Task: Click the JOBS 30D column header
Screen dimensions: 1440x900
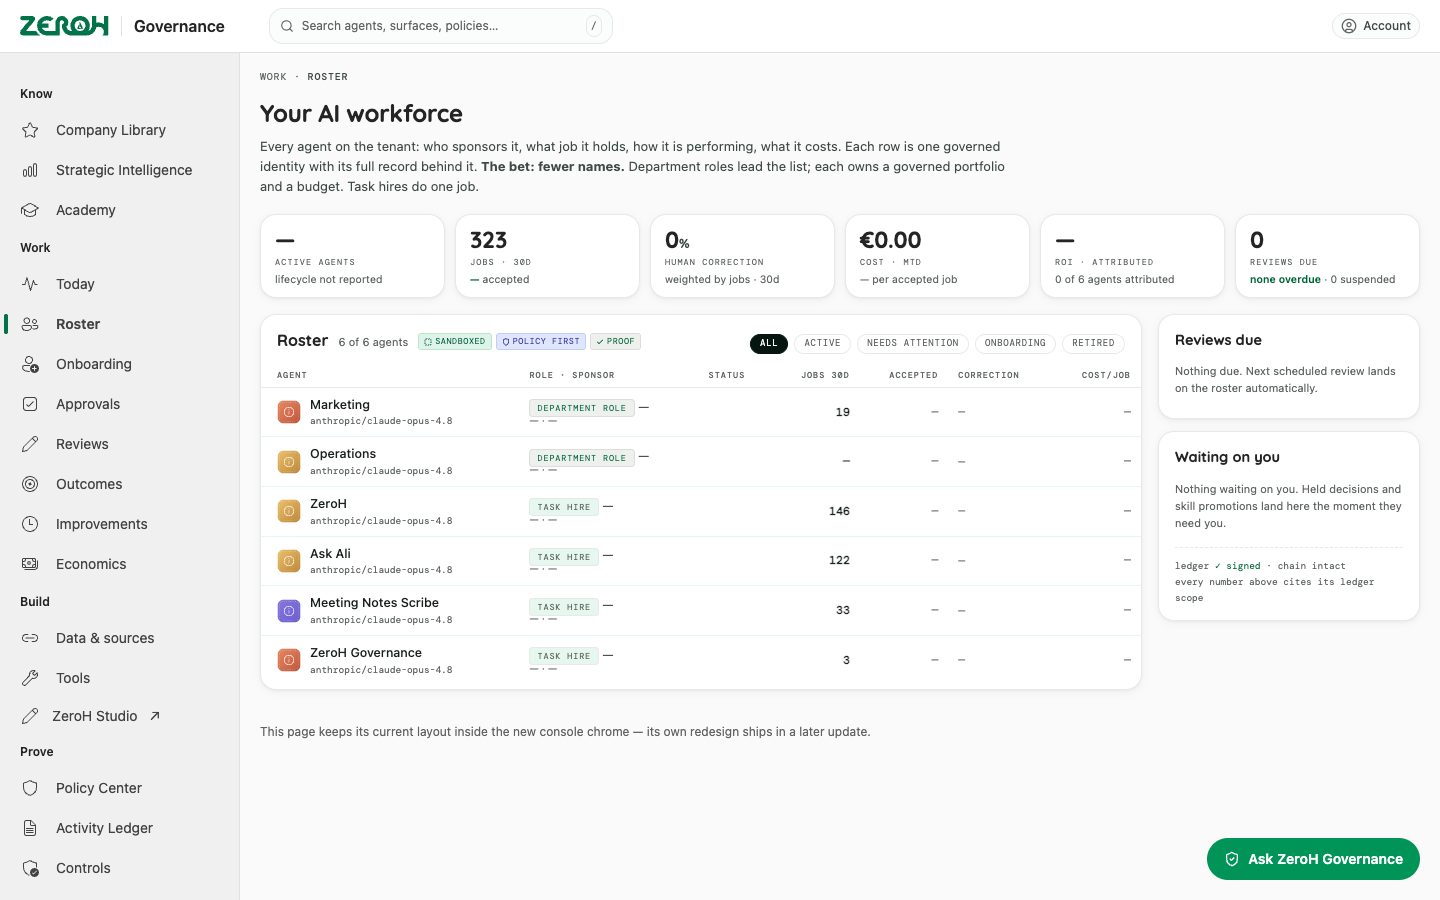Action: (825, 375)
